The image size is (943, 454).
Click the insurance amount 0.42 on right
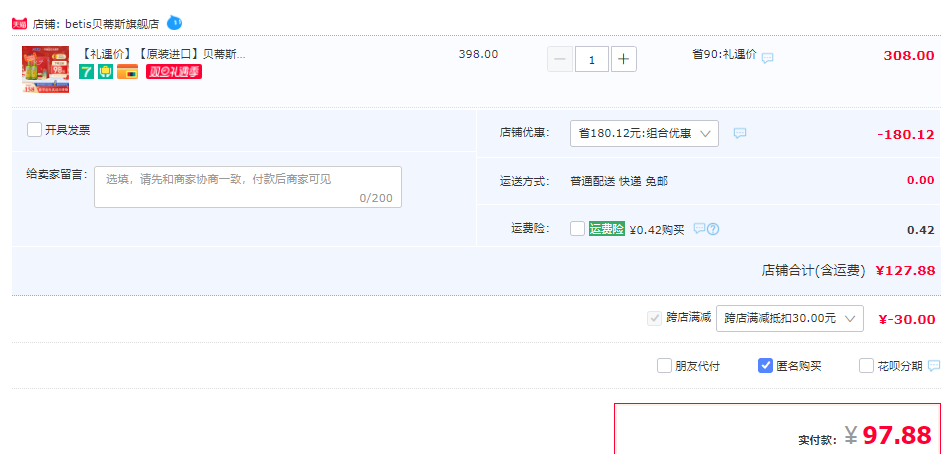pos(921,230)
